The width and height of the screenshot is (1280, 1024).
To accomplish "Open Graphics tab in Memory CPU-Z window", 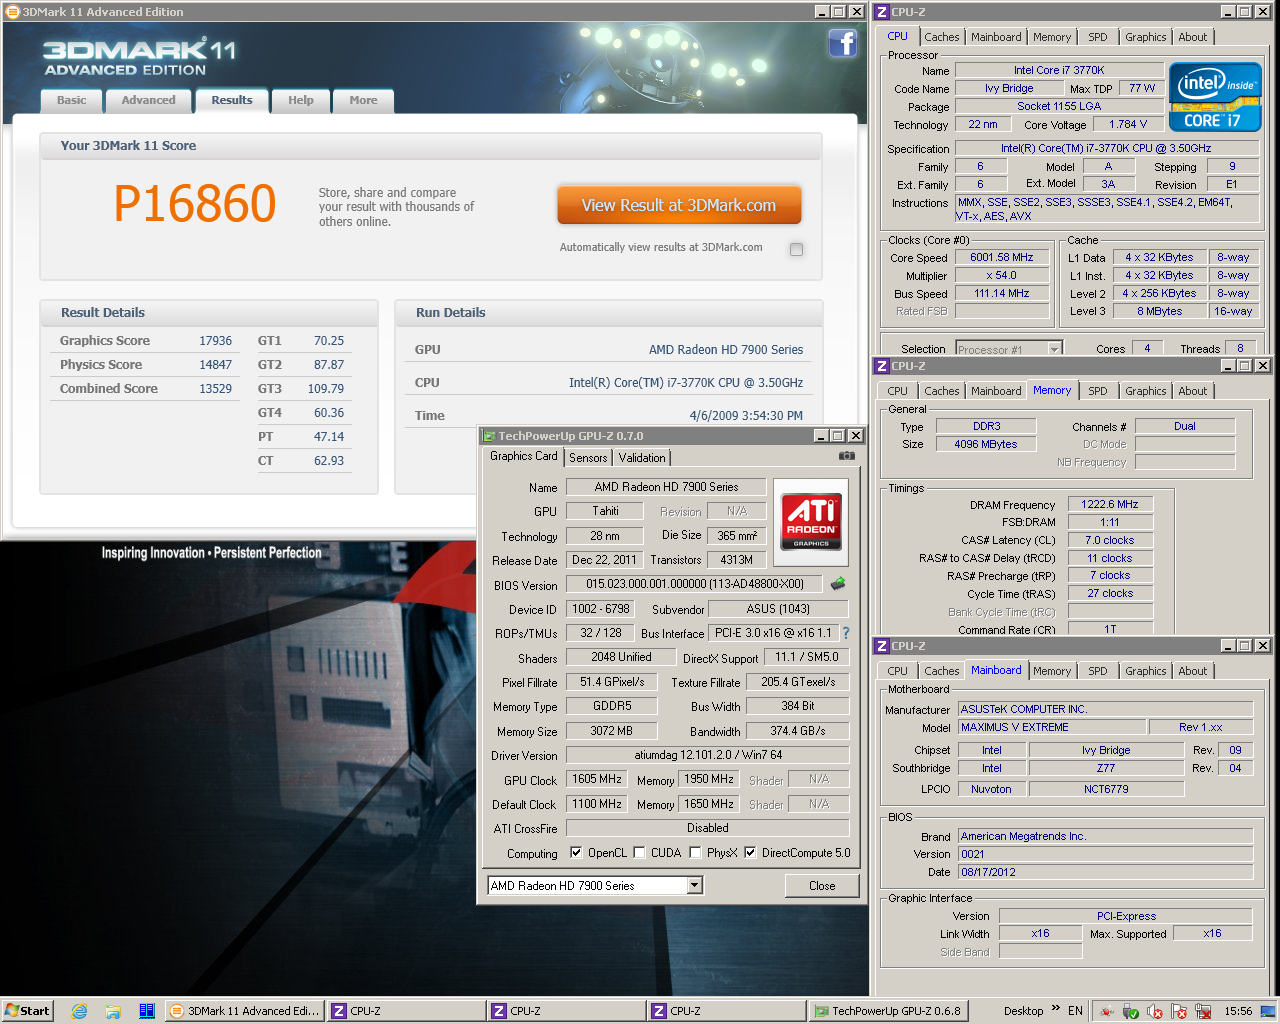I will click(x=1145, y=391).
